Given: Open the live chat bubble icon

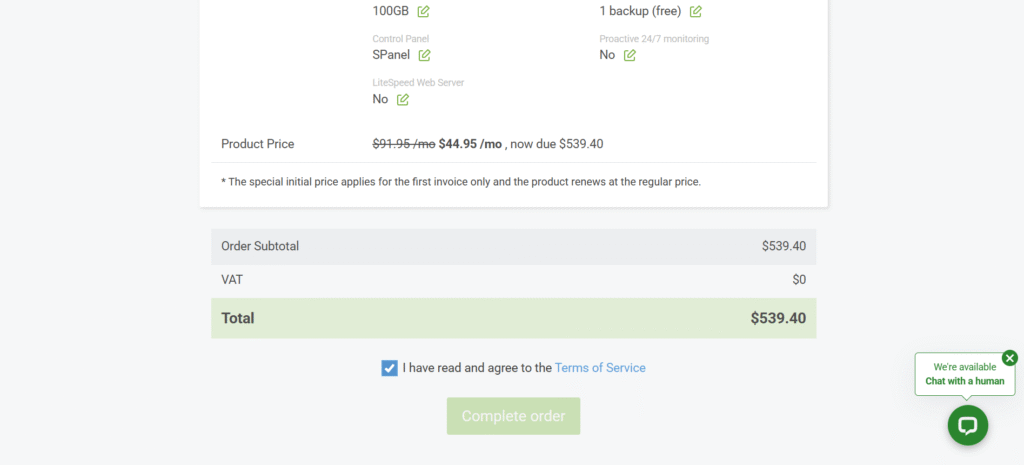Looking at the screenshot, I should click(967, 425).
